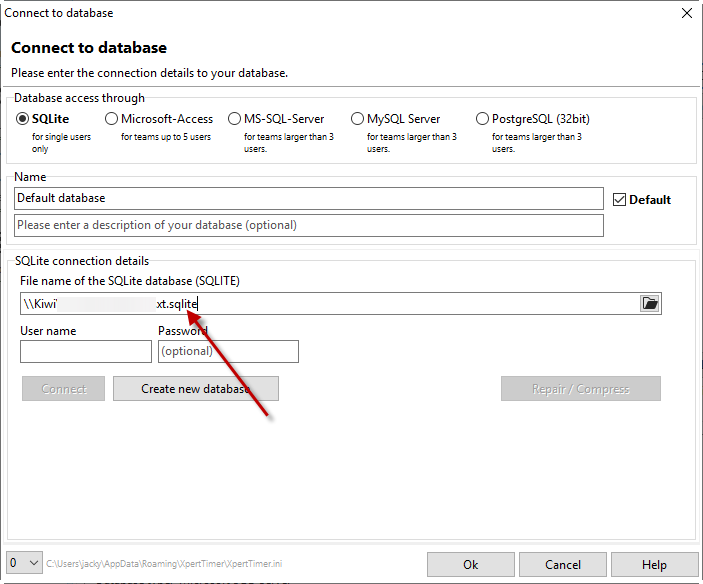Viewport: 703px width, 584px height.
Task: Select MS-SQL-Server radio button
Action: 235,119
